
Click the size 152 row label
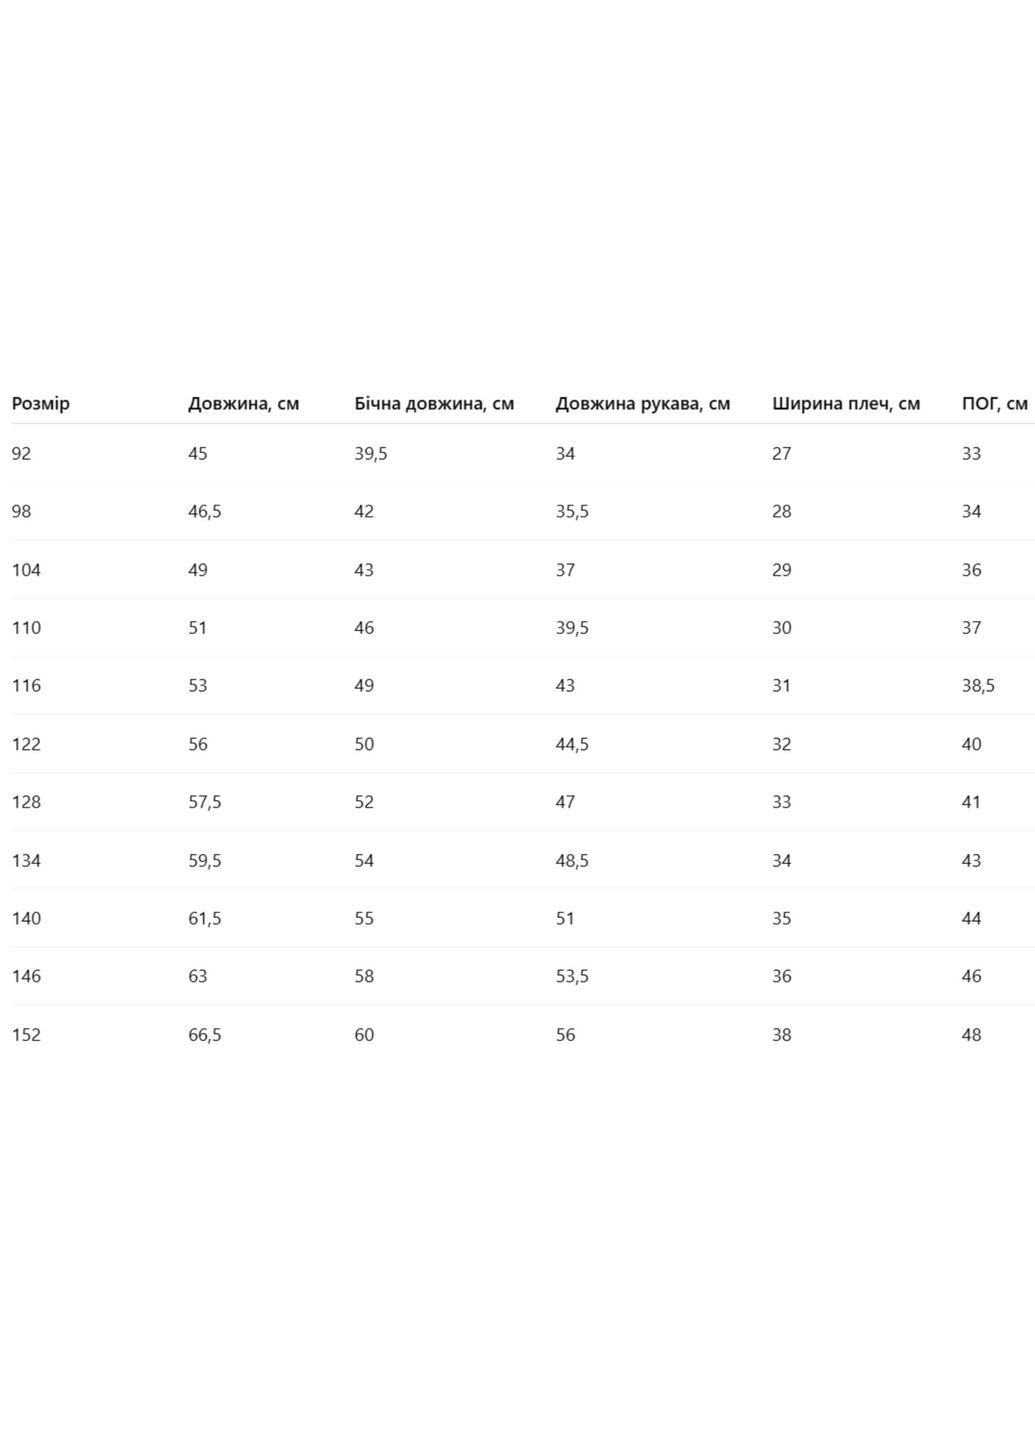coord(27,1035)
